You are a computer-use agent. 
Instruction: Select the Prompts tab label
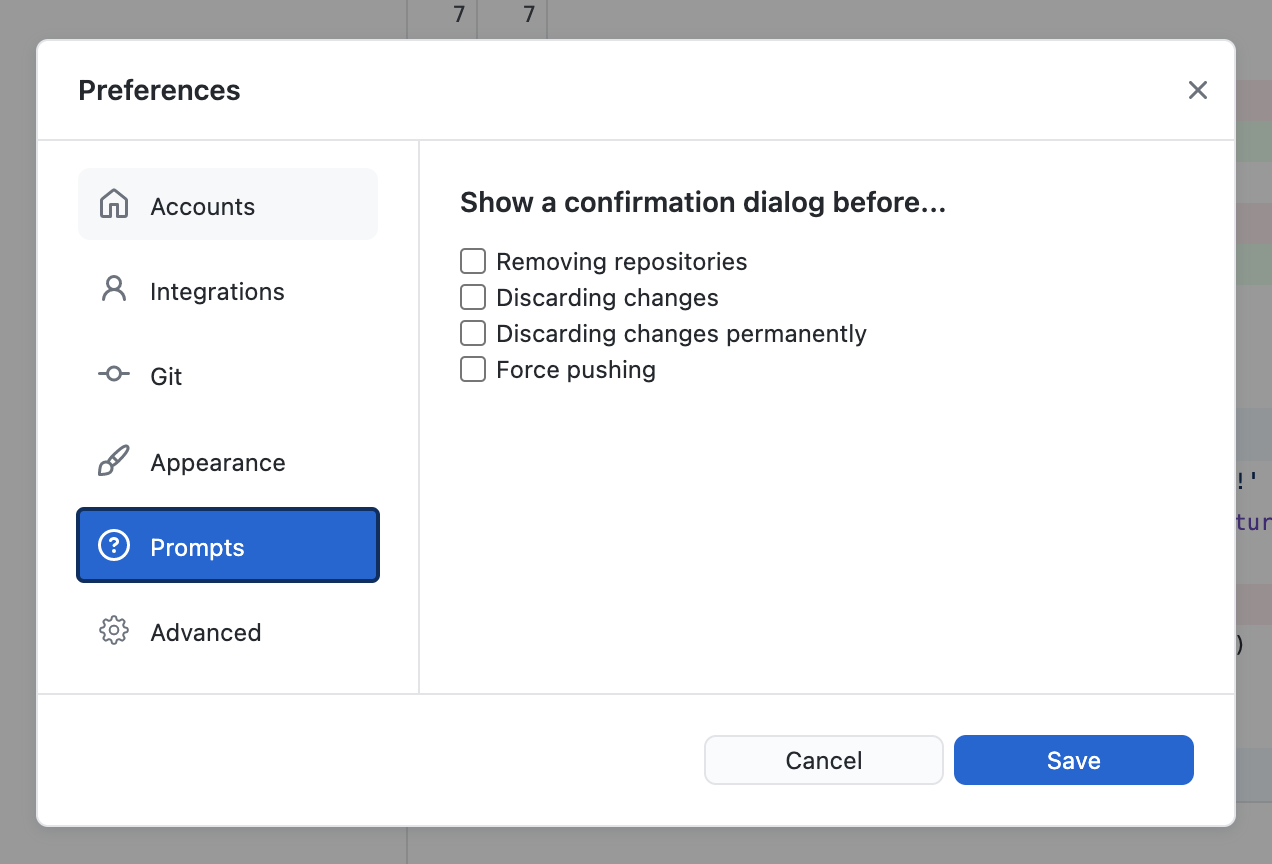[x=198, y=548]
